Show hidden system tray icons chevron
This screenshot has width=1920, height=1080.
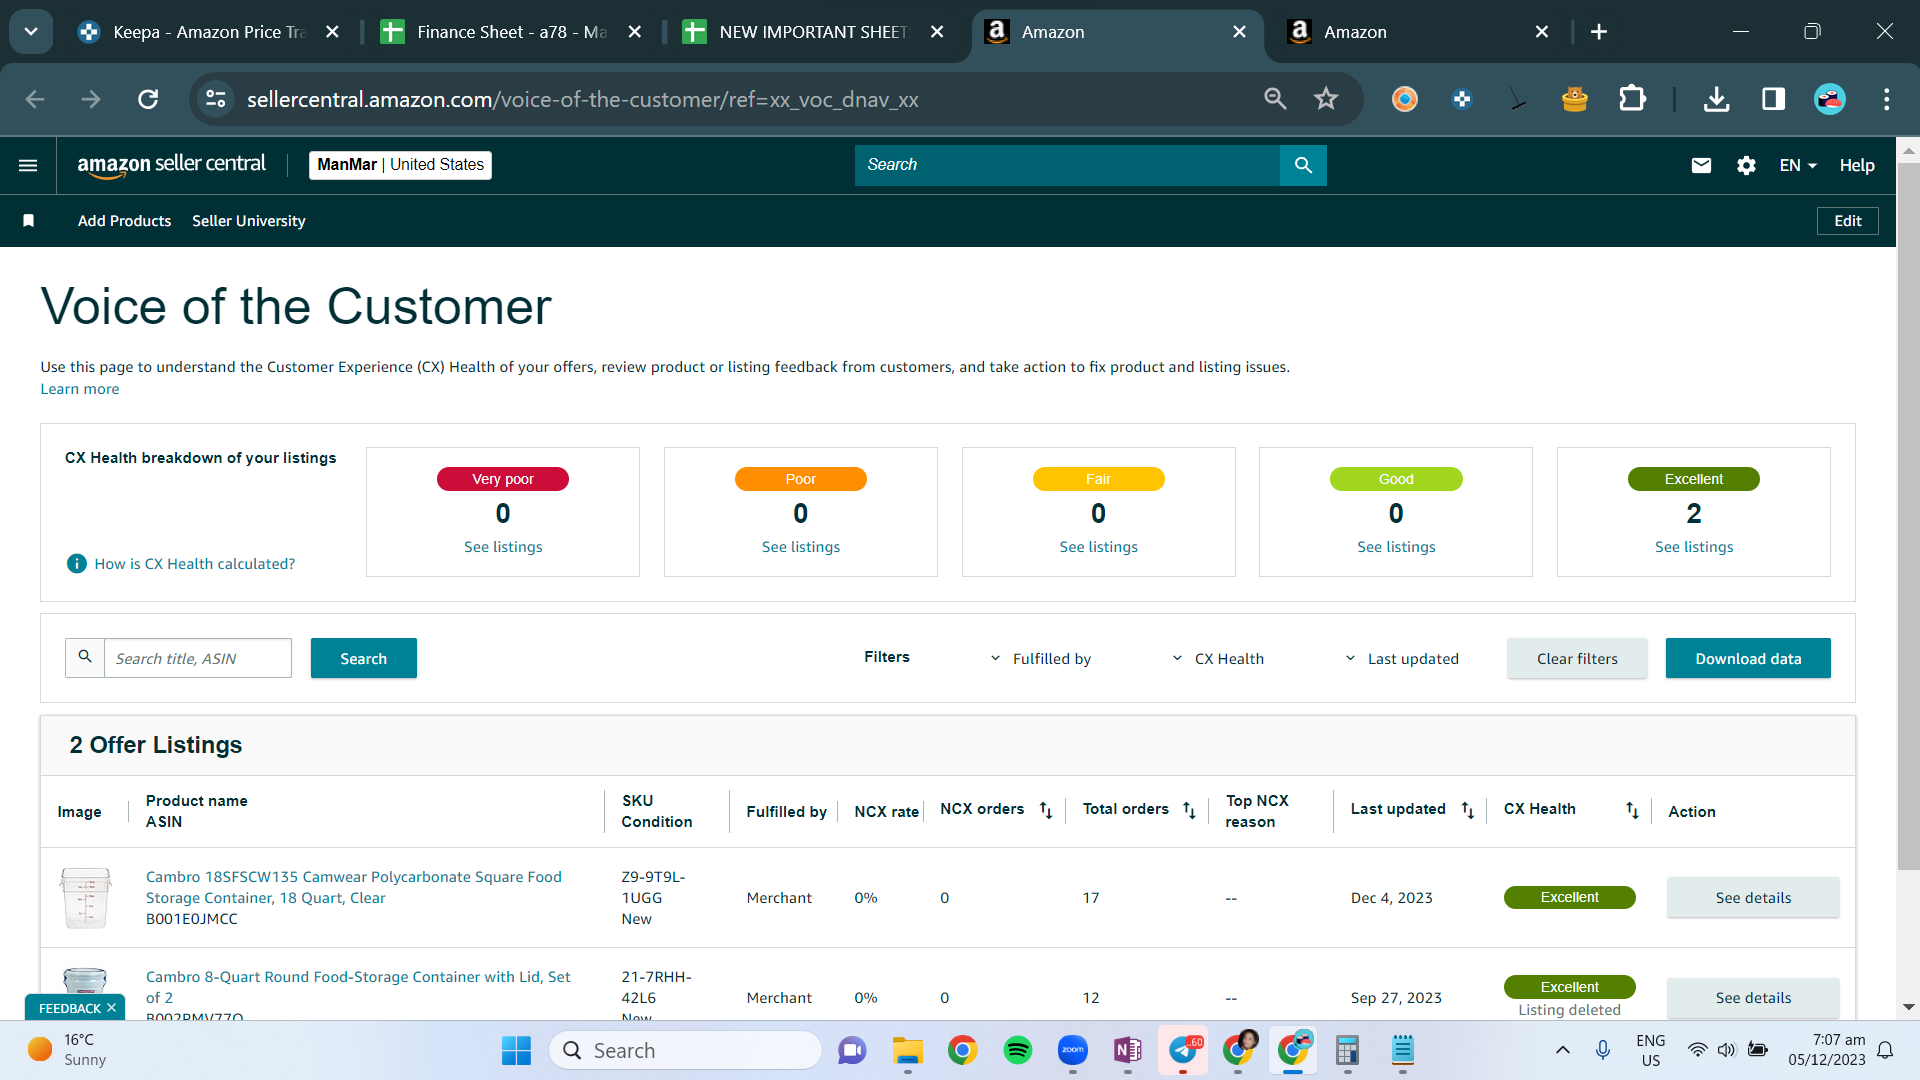[1563, 1050]
